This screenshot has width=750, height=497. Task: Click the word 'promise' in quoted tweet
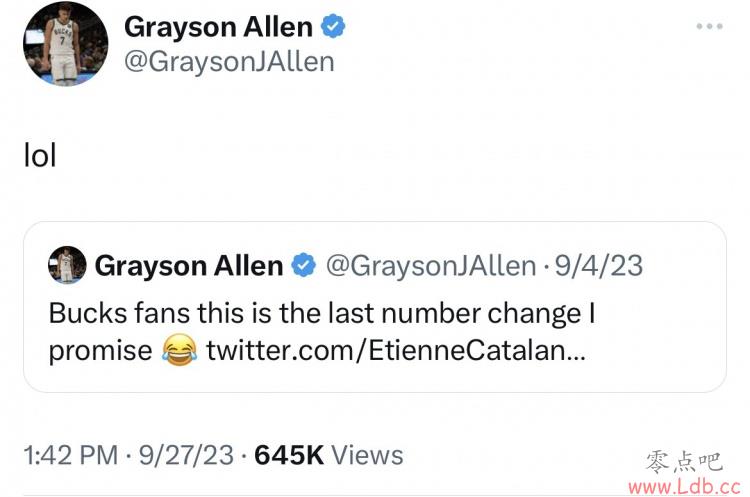point(100,352)
